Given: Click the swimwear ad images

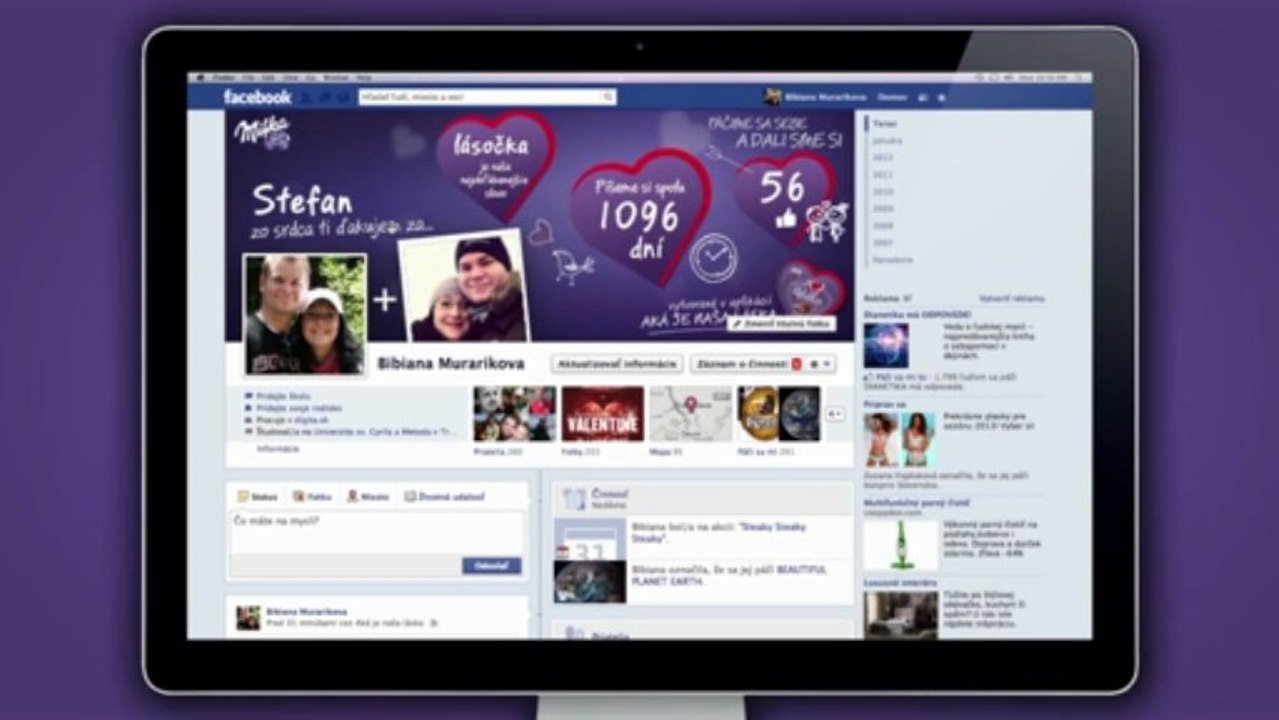Looking at the screenshot, I should [900, 439].
